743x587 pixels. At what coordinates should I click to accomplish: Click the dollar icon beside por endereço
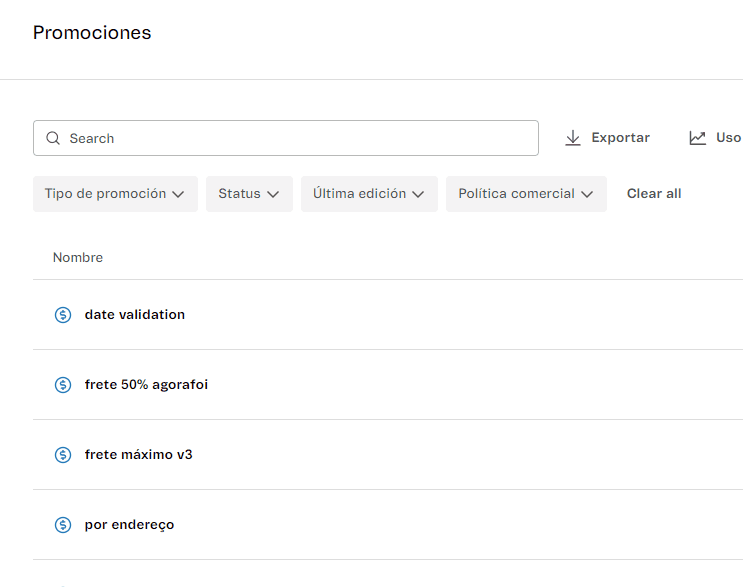point(63,525)
